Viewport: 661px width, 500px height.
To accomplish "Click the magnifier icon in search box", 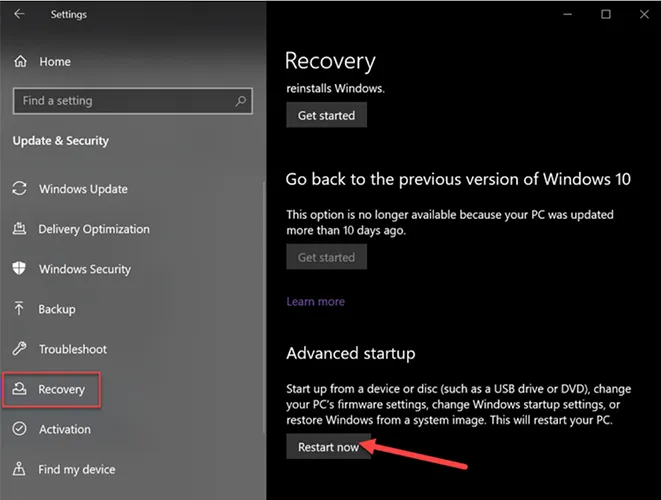I will click(240, 101).
